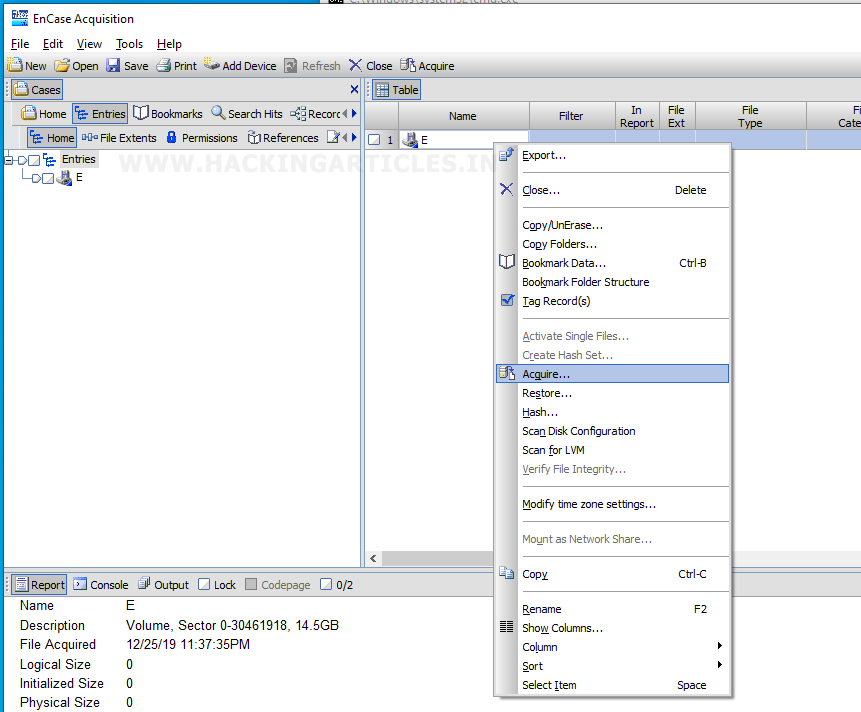Click the Close X icon in toolbar

tap(356, 65)
